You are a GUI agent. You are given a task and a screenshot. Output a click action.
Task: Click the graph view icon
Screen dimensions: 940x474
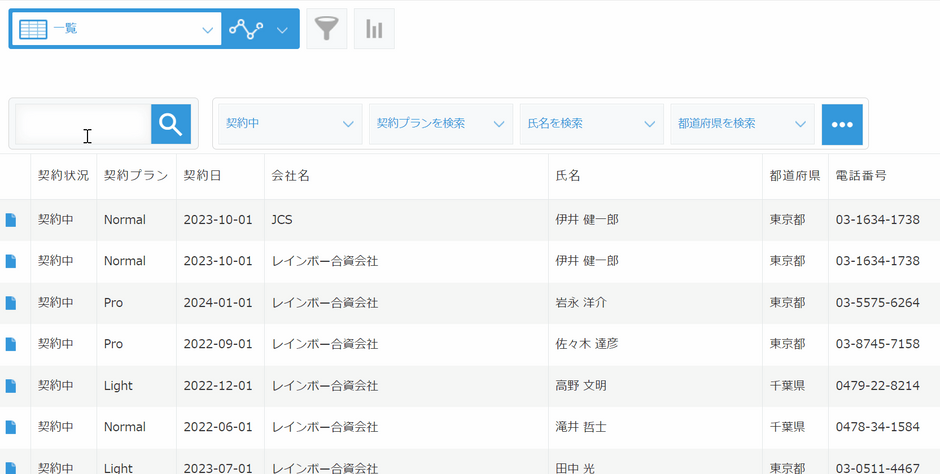point(246,29)
